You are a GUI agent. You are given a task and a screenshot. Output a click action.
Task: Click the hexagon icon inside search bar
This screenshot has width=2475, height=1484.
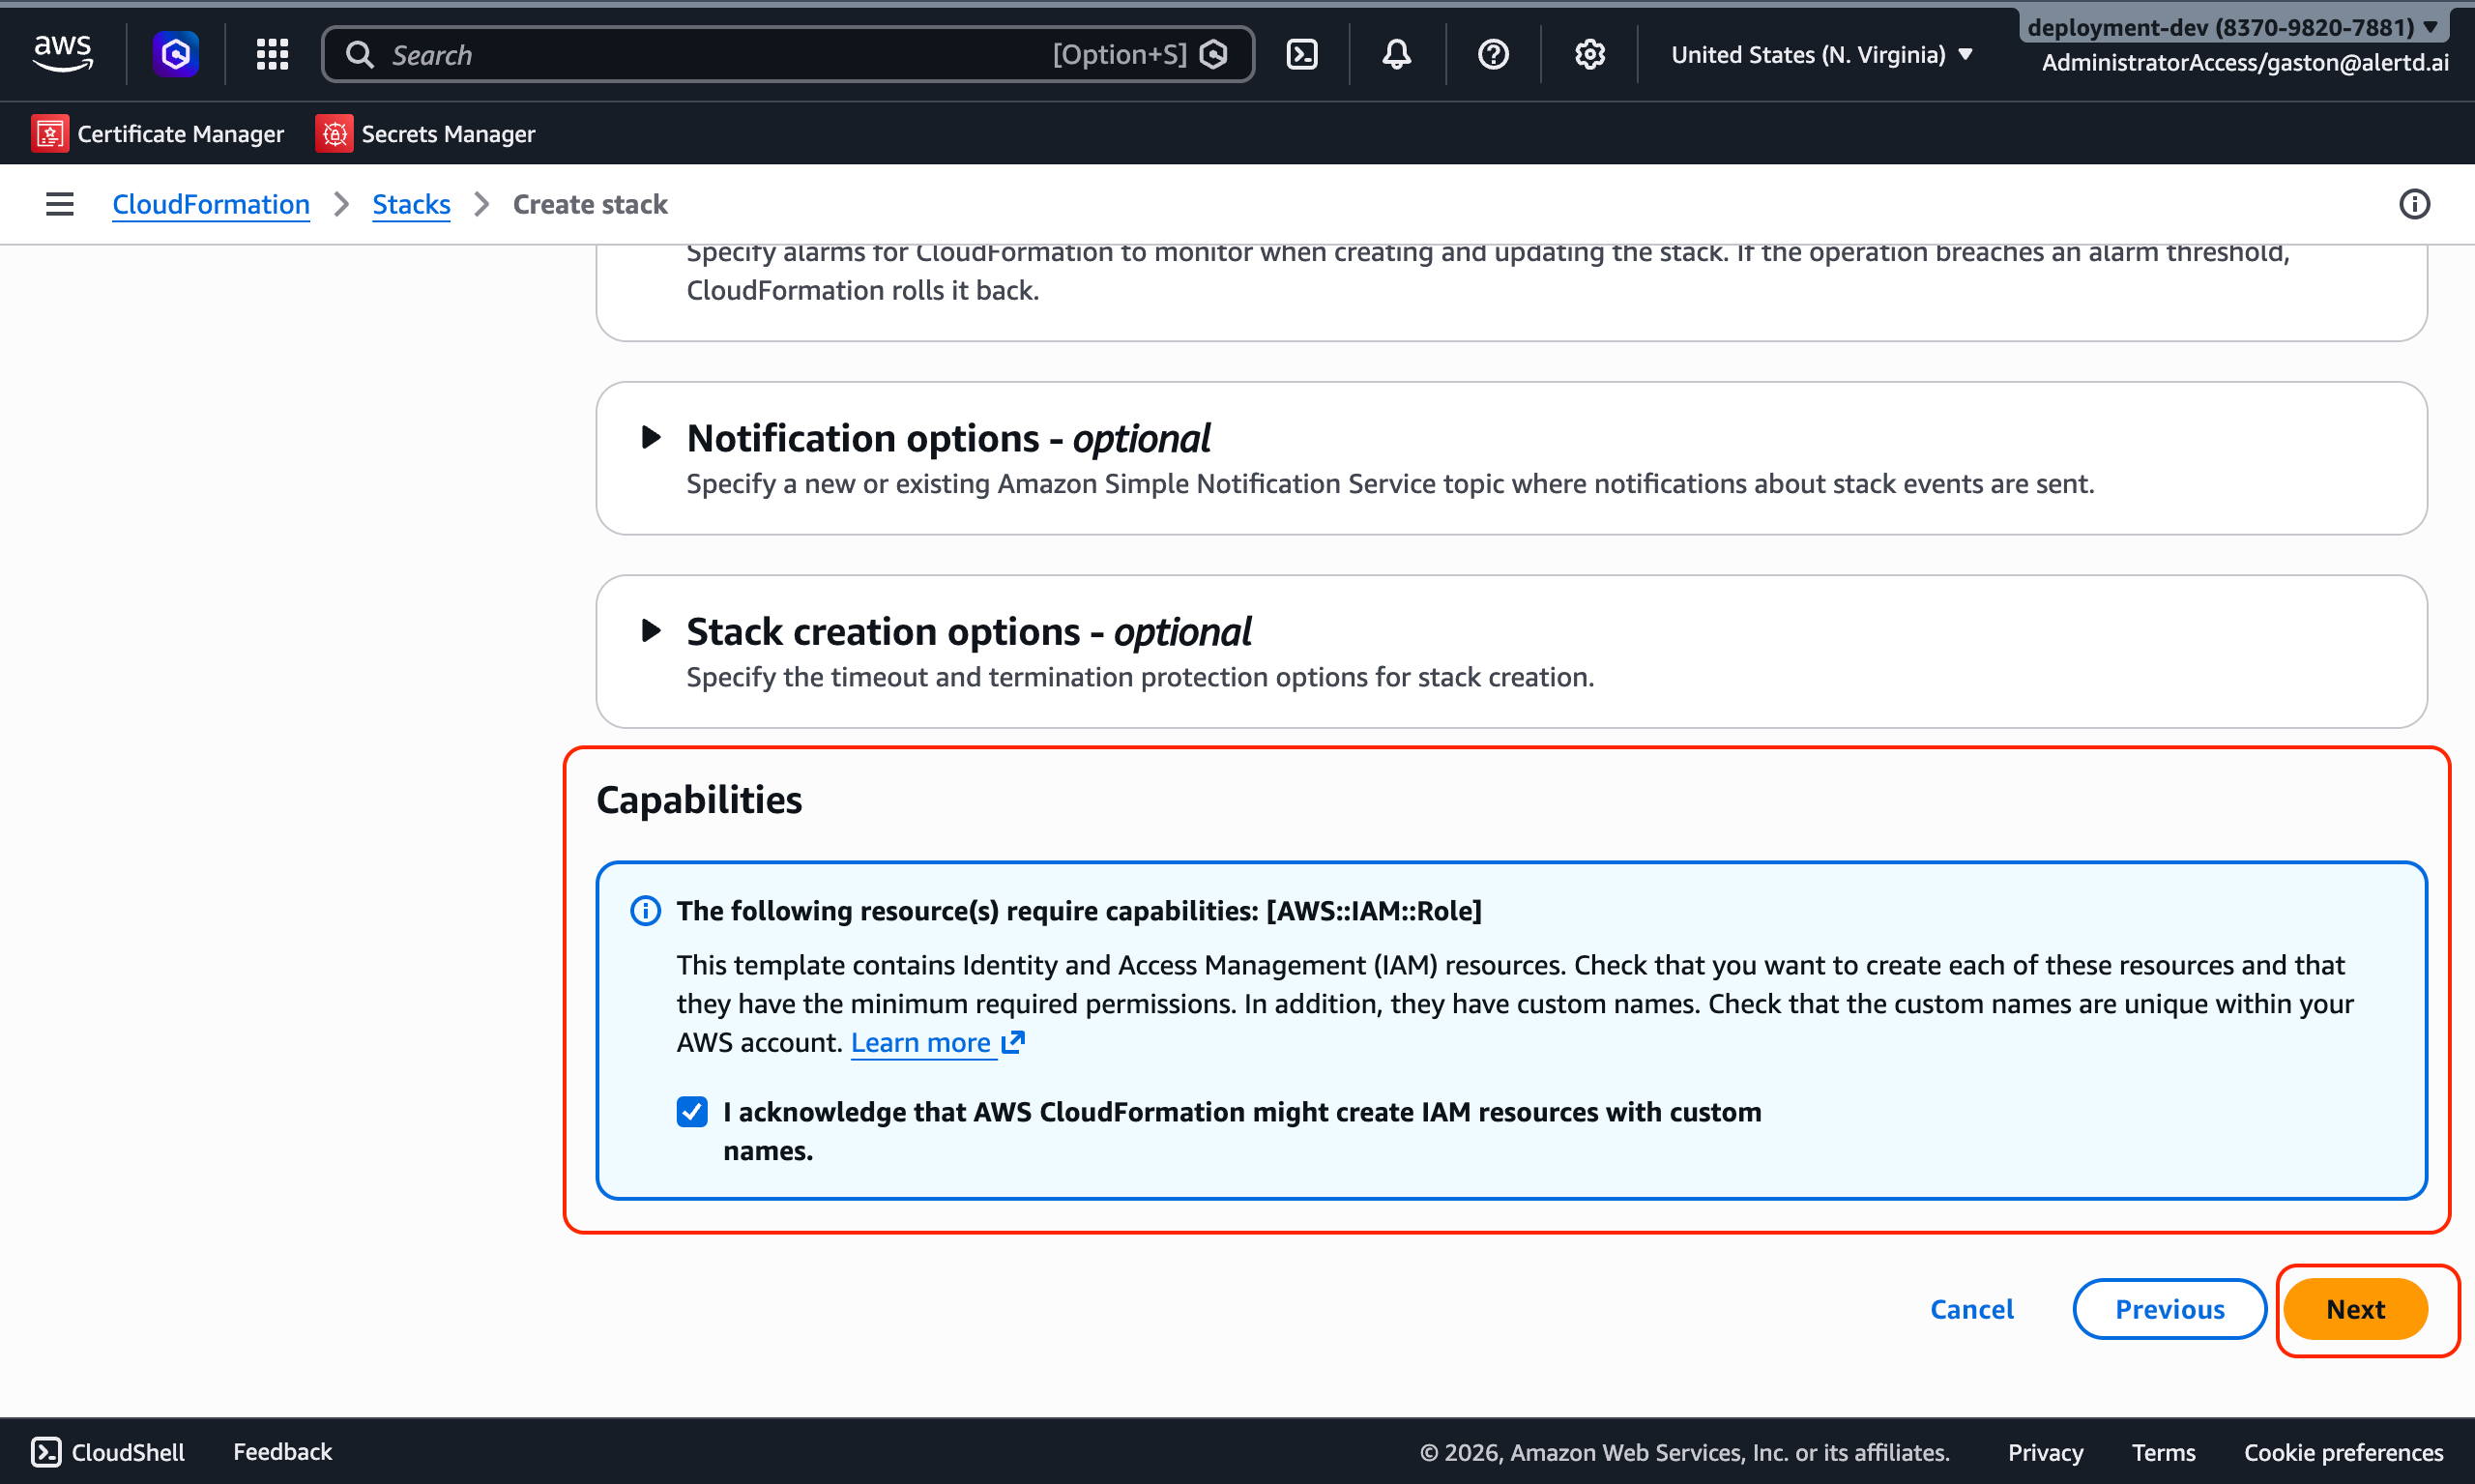(x=1213, y=55)
